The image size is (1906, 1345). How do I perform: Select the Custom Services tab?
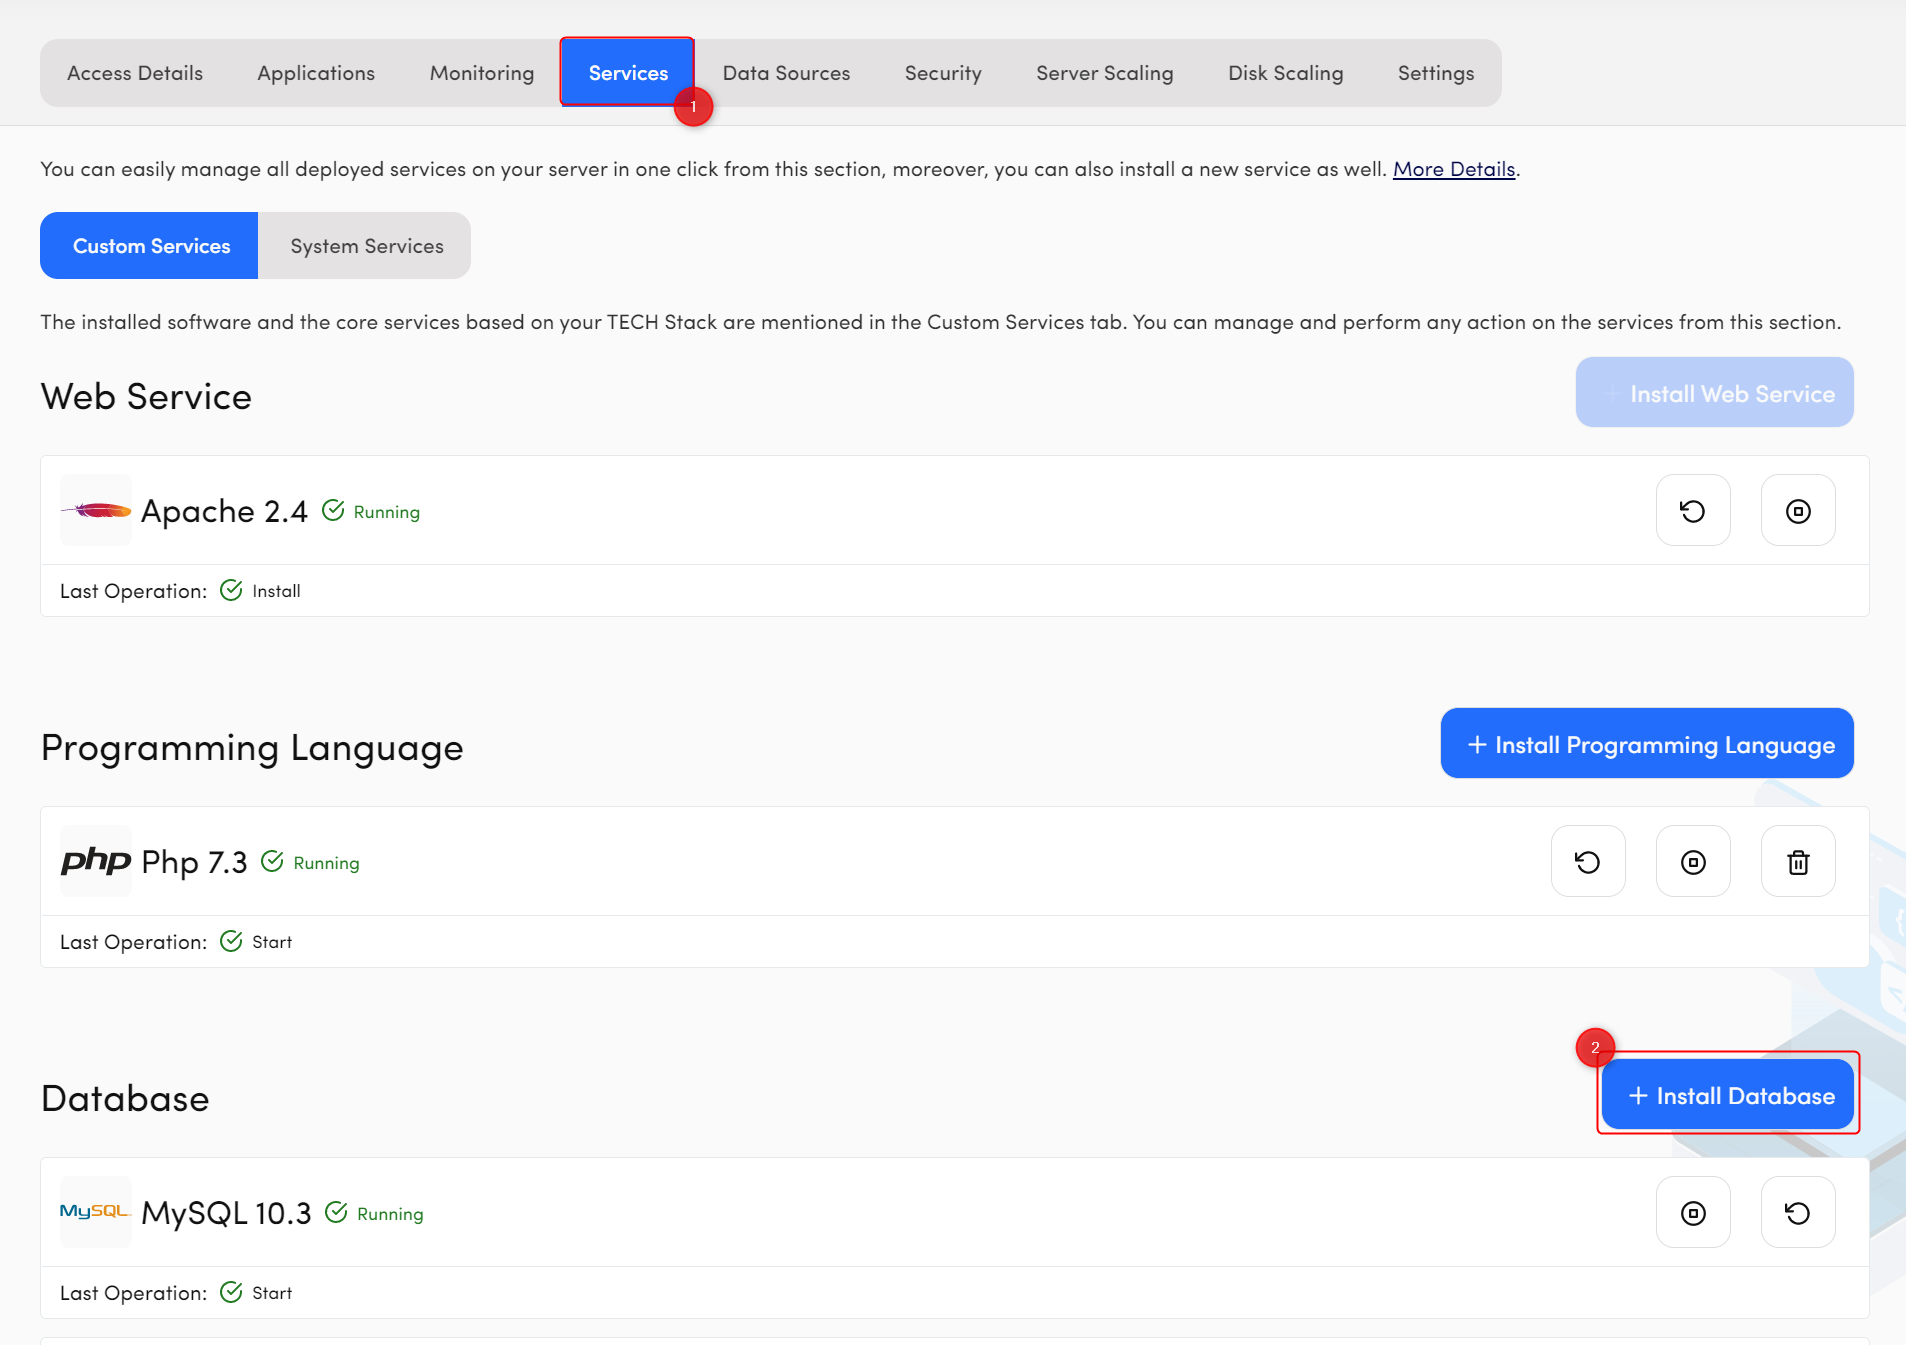150,246
